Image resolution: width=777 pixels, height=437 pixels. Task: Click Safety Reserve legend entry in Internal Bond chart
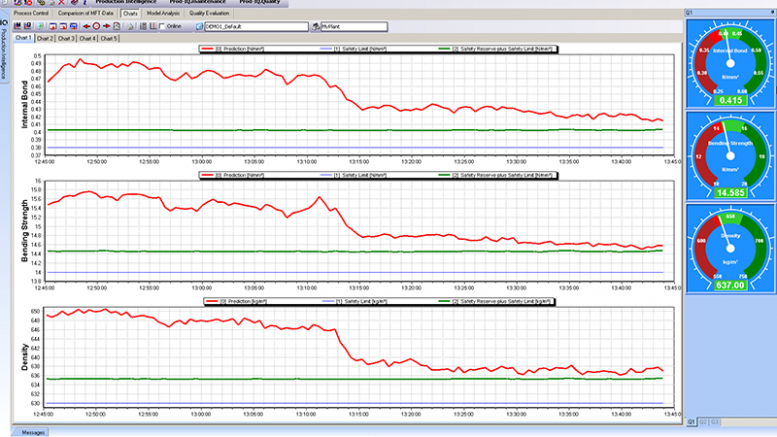(x=496, y=49)
